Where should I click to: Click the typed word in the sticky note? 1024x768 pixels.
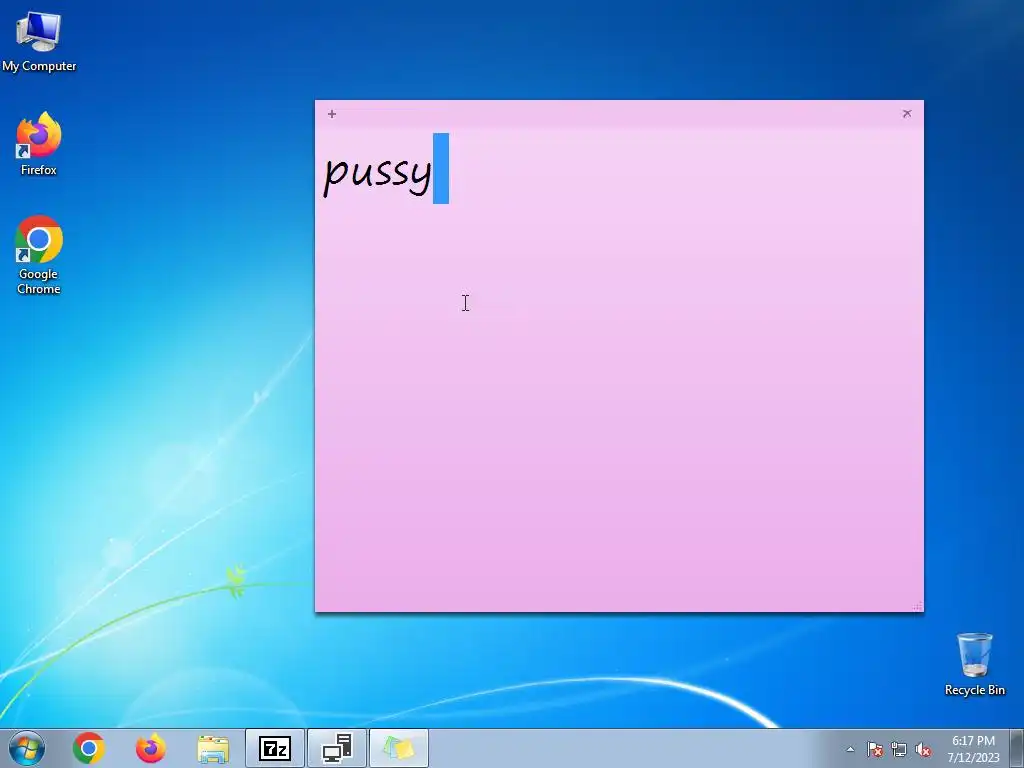point(377,173)
